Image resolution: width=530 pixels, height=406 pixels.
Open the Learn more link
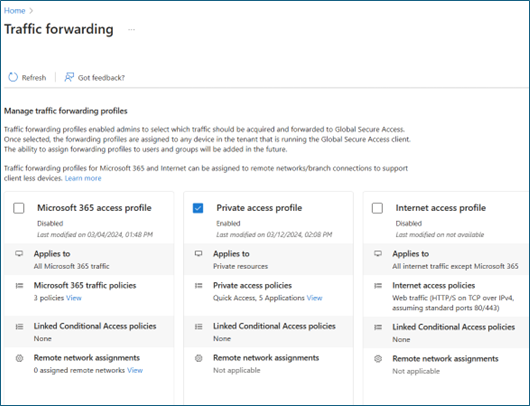point(83,178)
